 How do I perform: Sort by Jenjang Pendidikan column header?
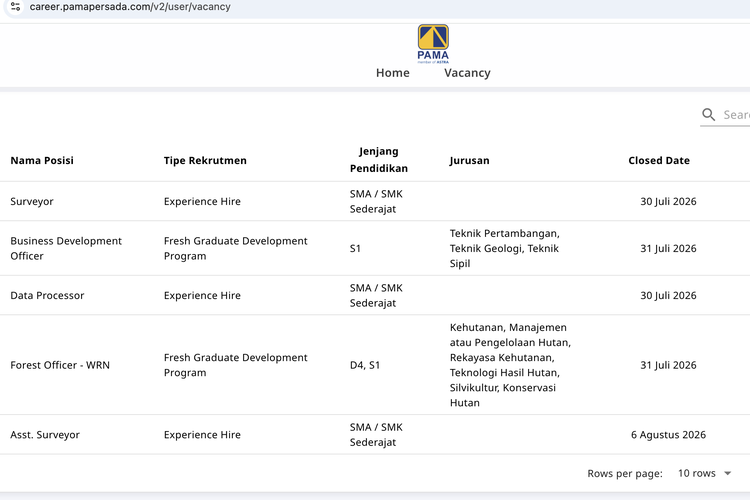(379, 160)
